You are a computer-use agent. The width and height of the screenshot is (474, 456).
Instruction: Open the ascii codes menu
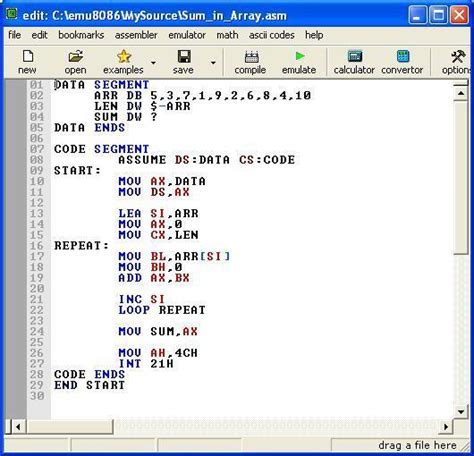coord(272,35)
